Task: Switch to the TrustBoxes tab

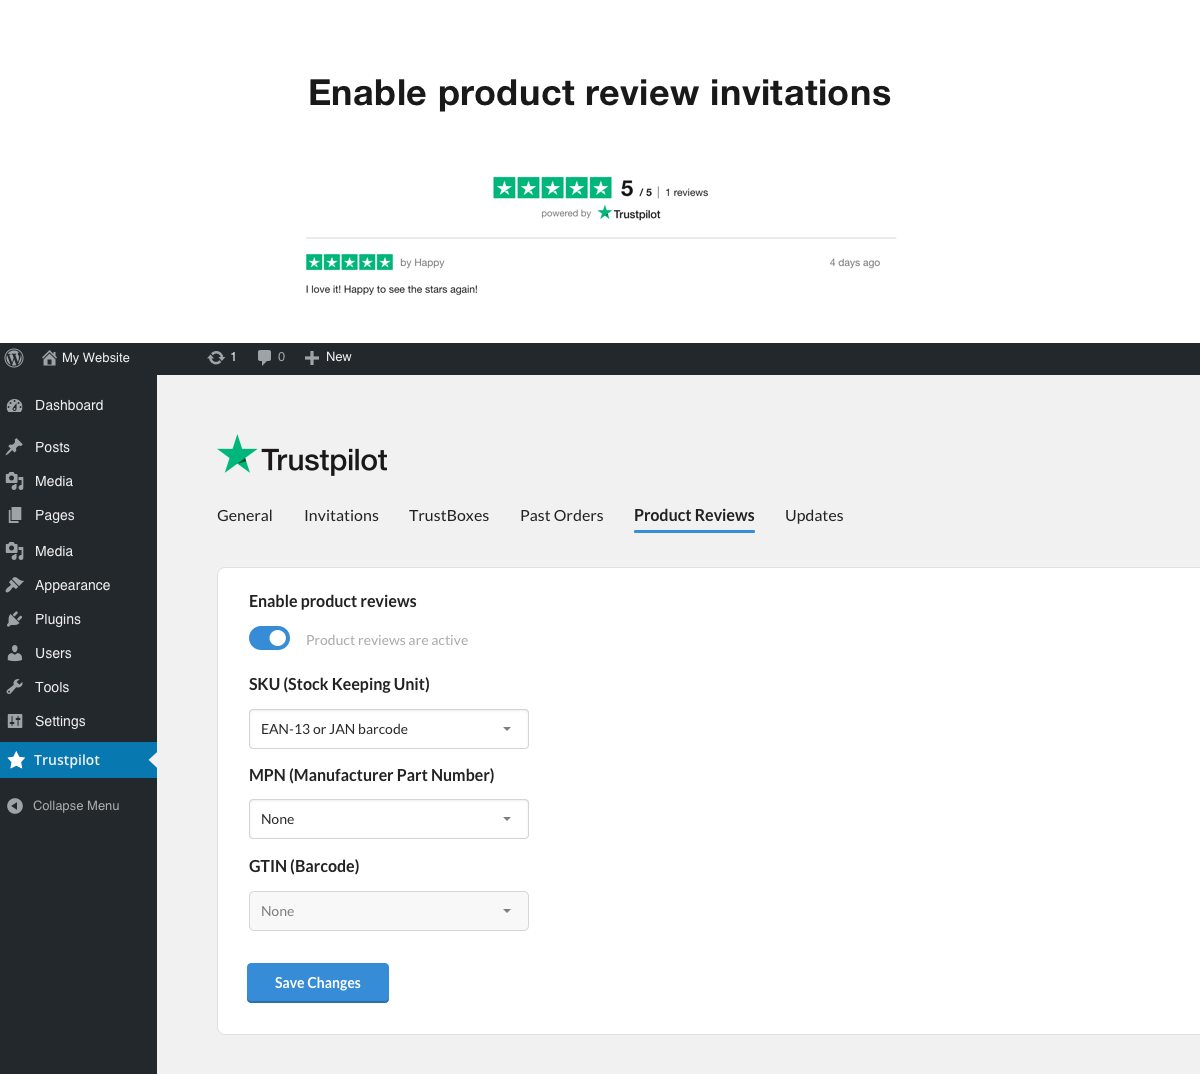Action: pos(449,516)
